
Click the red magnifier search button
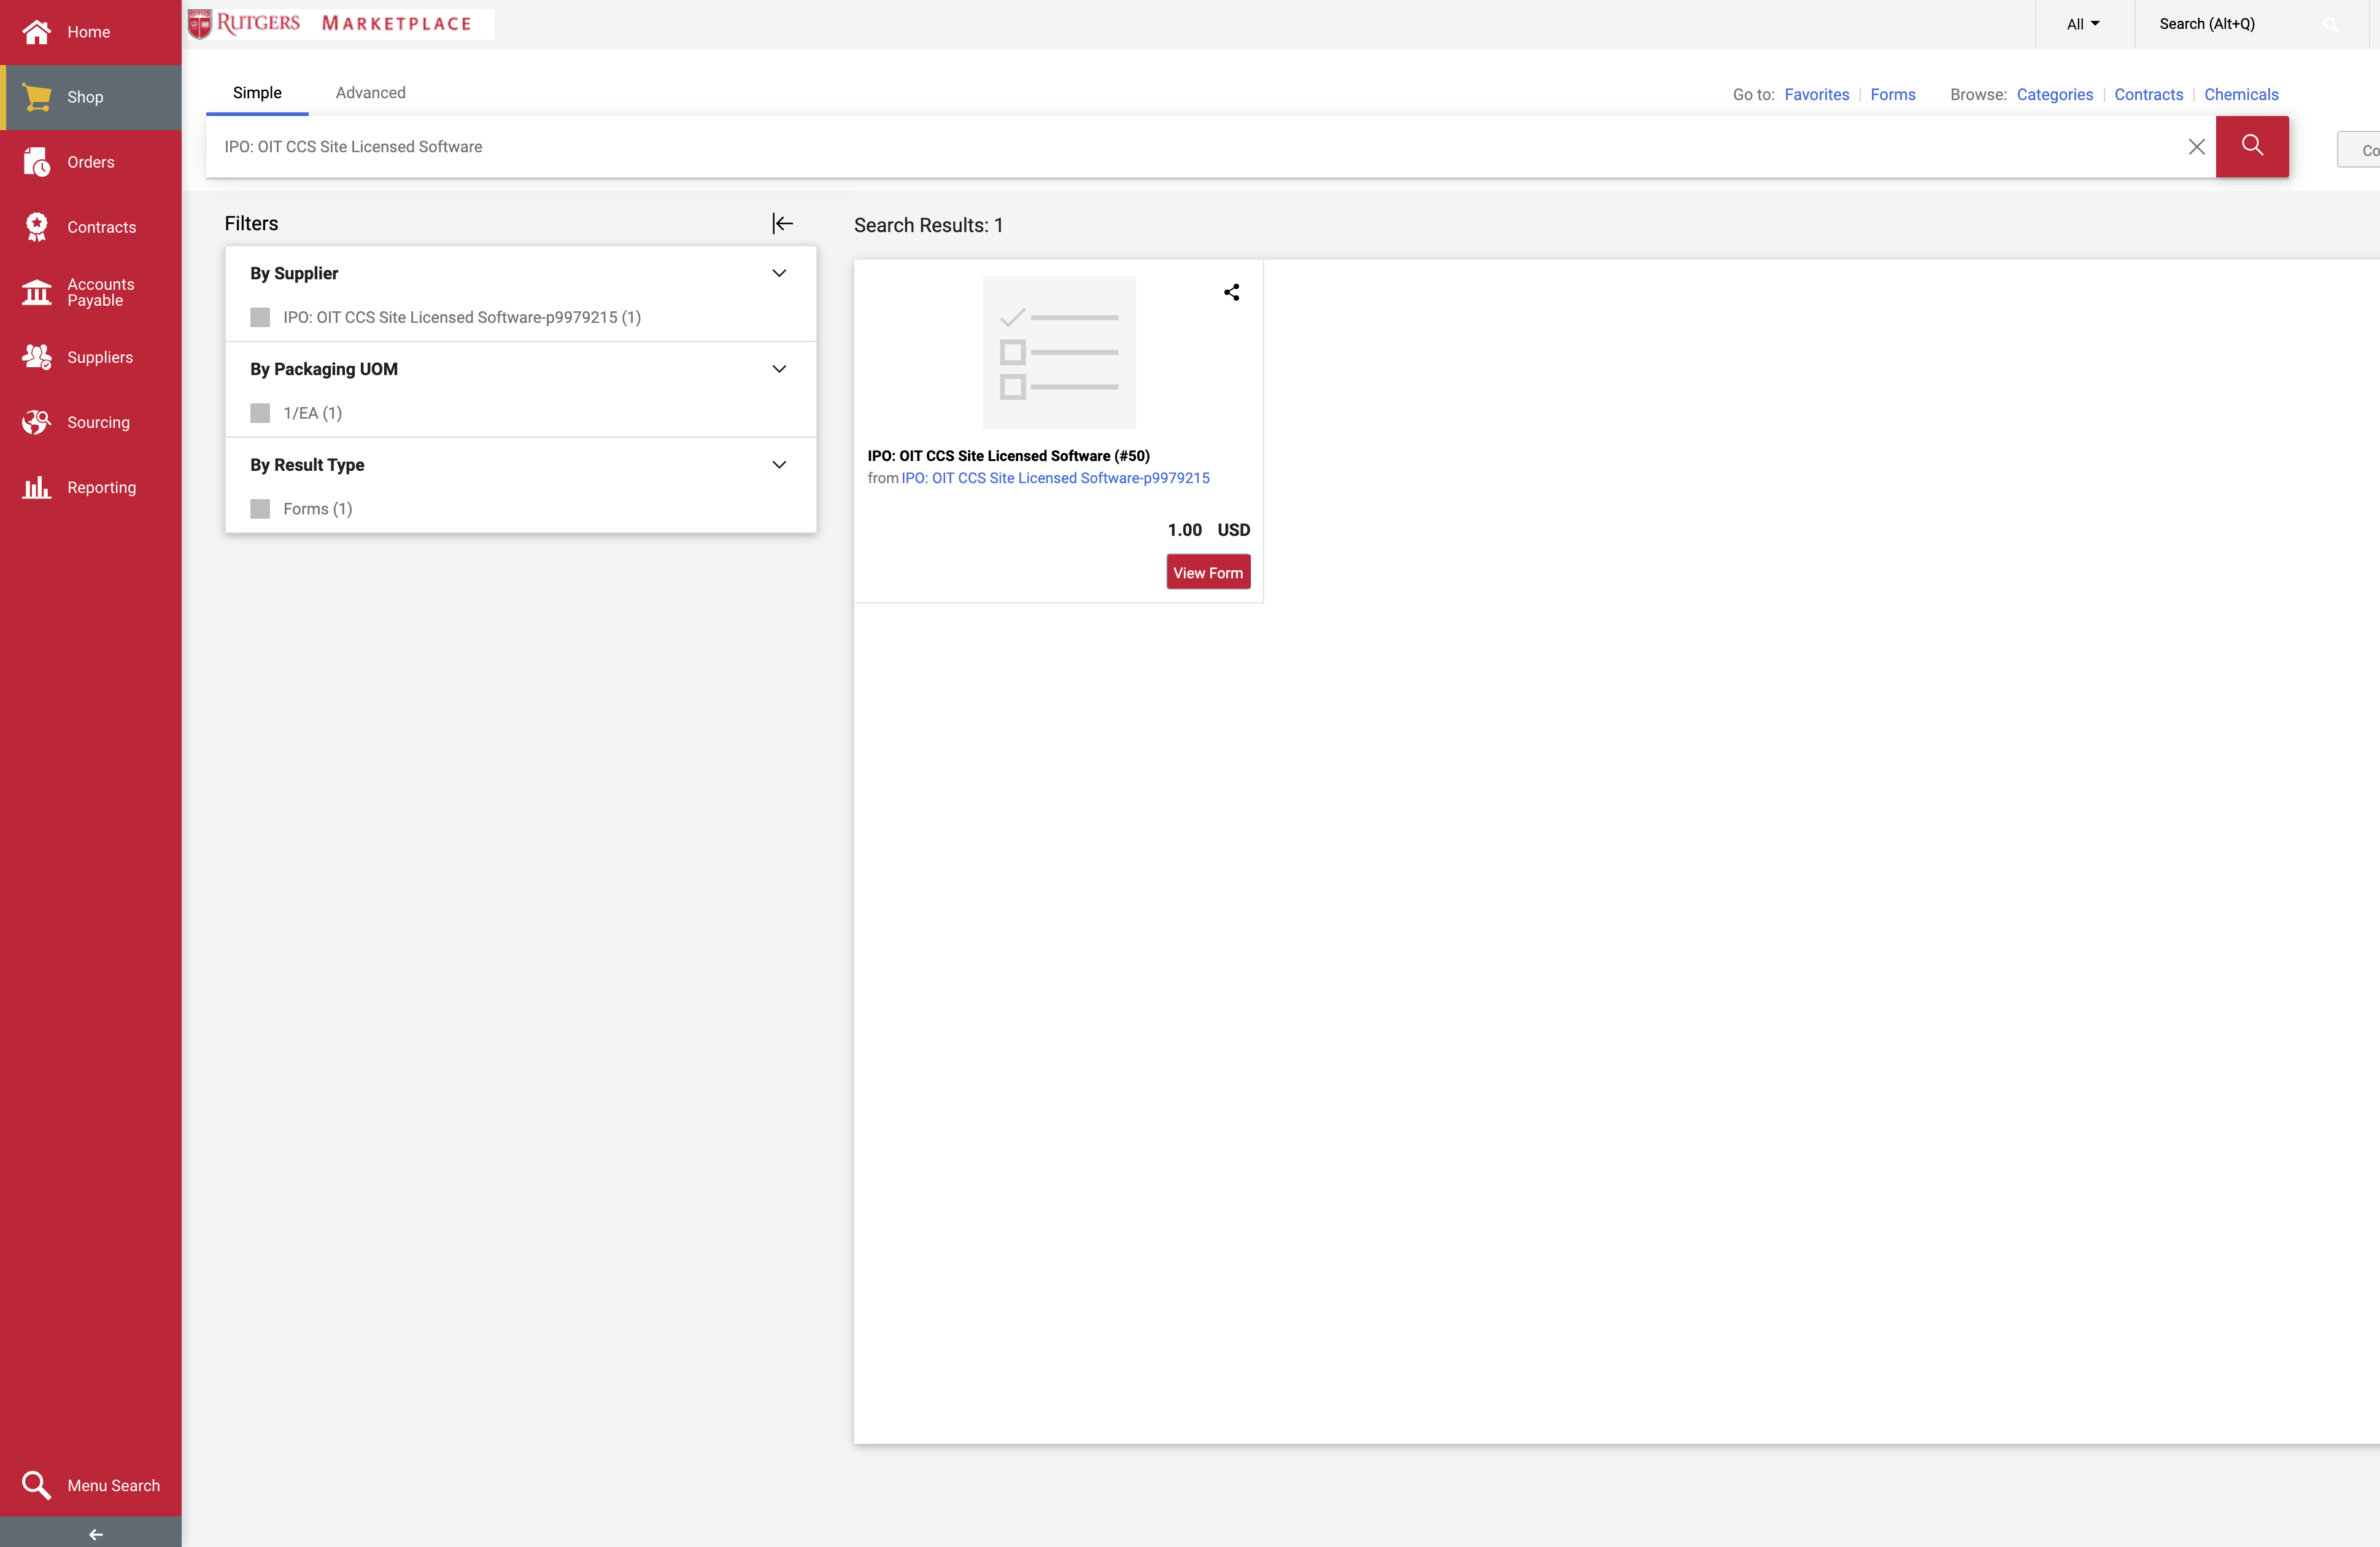coord(2252,146)
